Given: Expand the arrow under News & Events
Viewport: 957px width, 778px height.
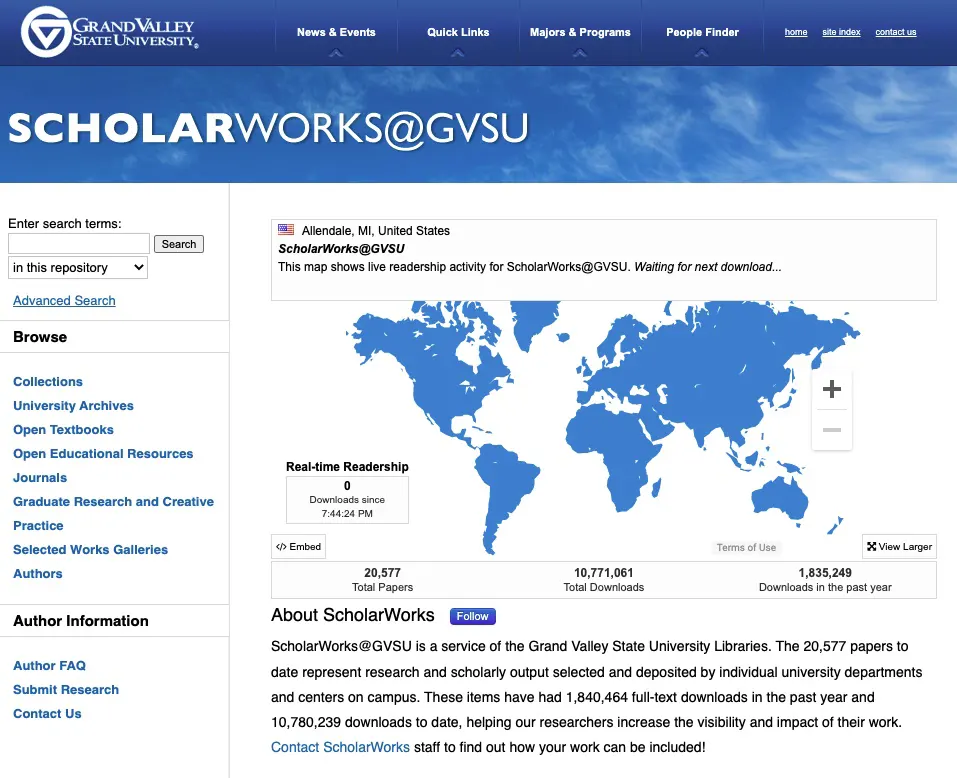Looking at the screenshot, I should (336, 53).
